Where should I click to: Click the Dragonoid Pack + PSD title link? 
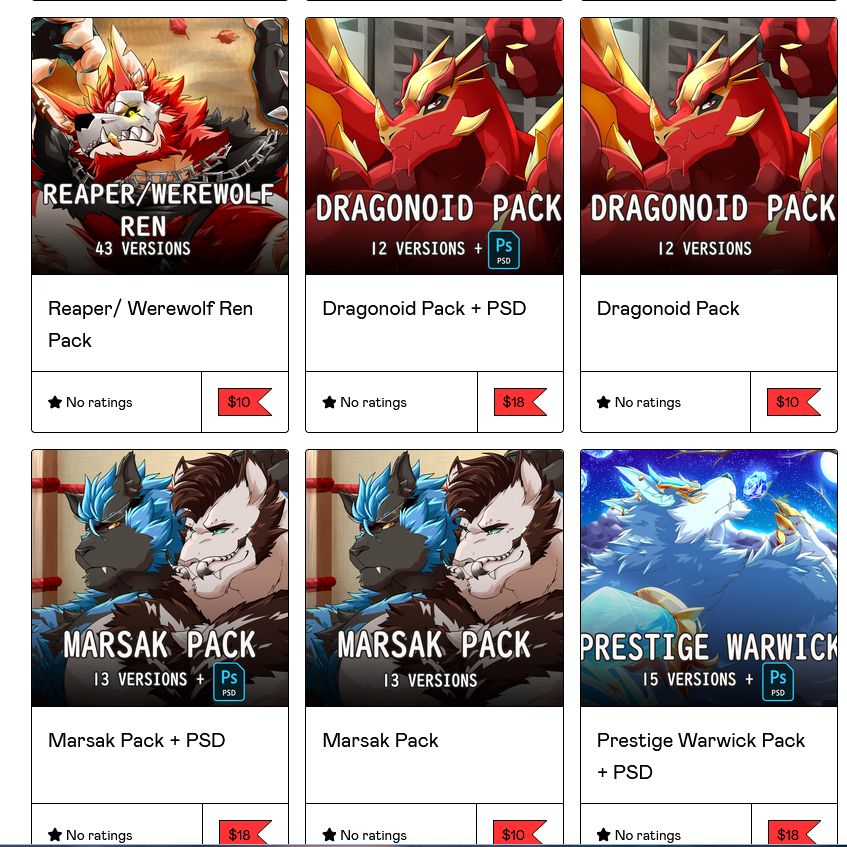click(x=424, y=308)
